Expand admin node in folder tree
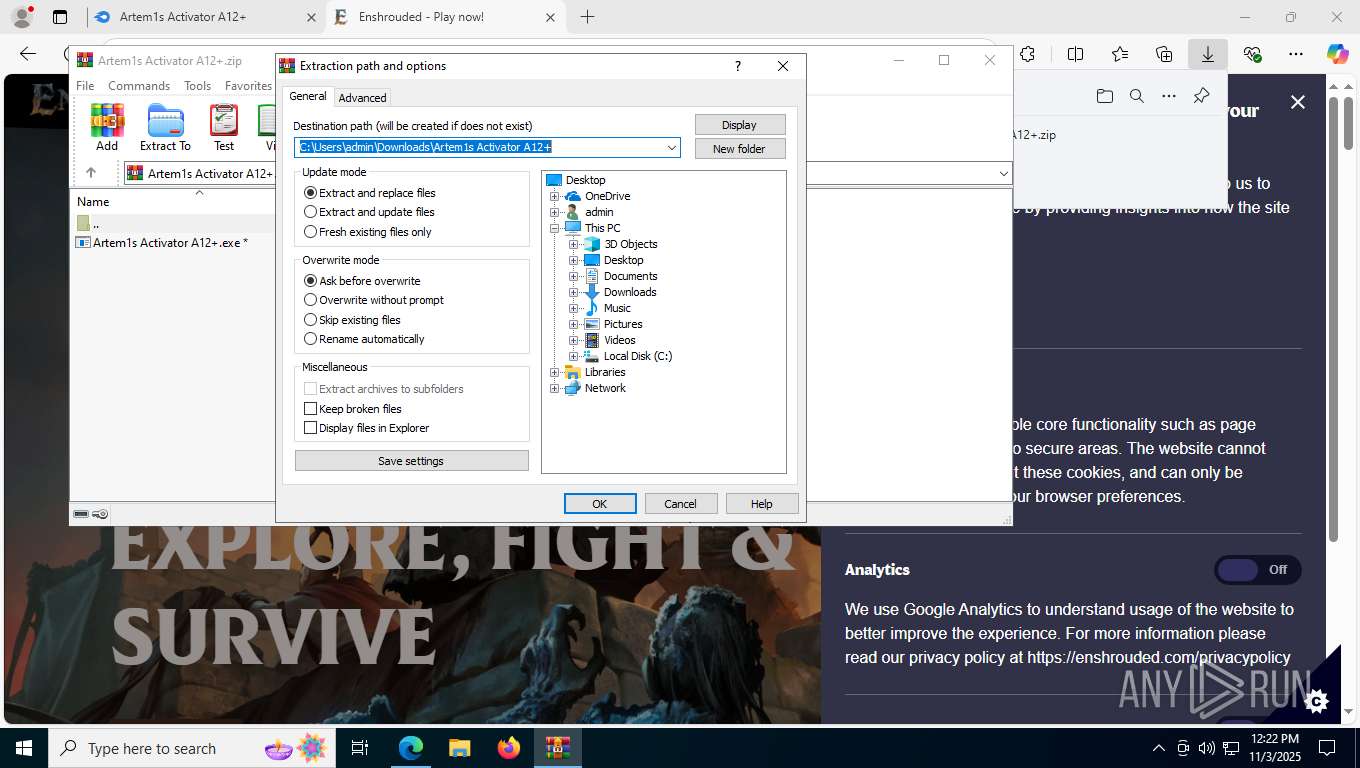The image size is (1360, 768). pos(554,212)
